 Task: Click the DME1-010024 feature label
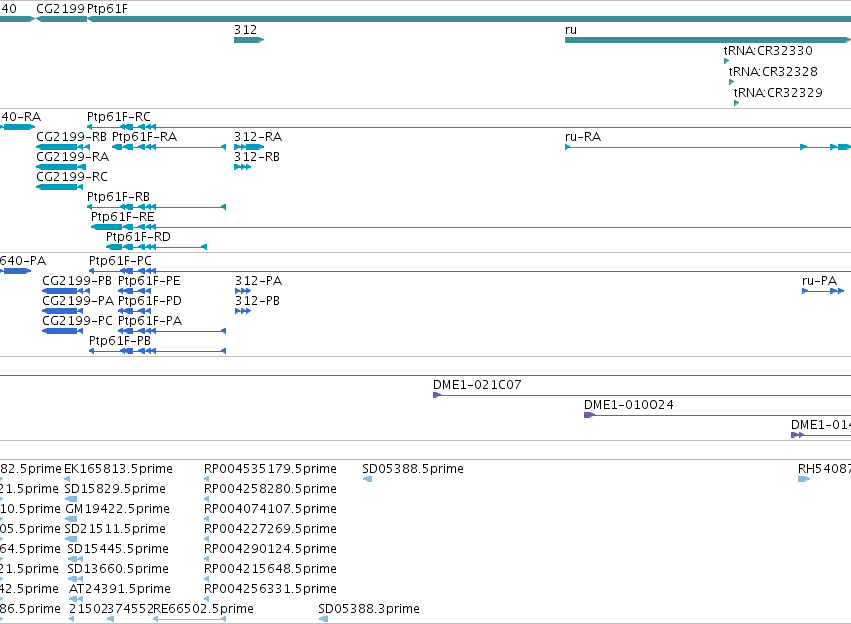point(628,405)
